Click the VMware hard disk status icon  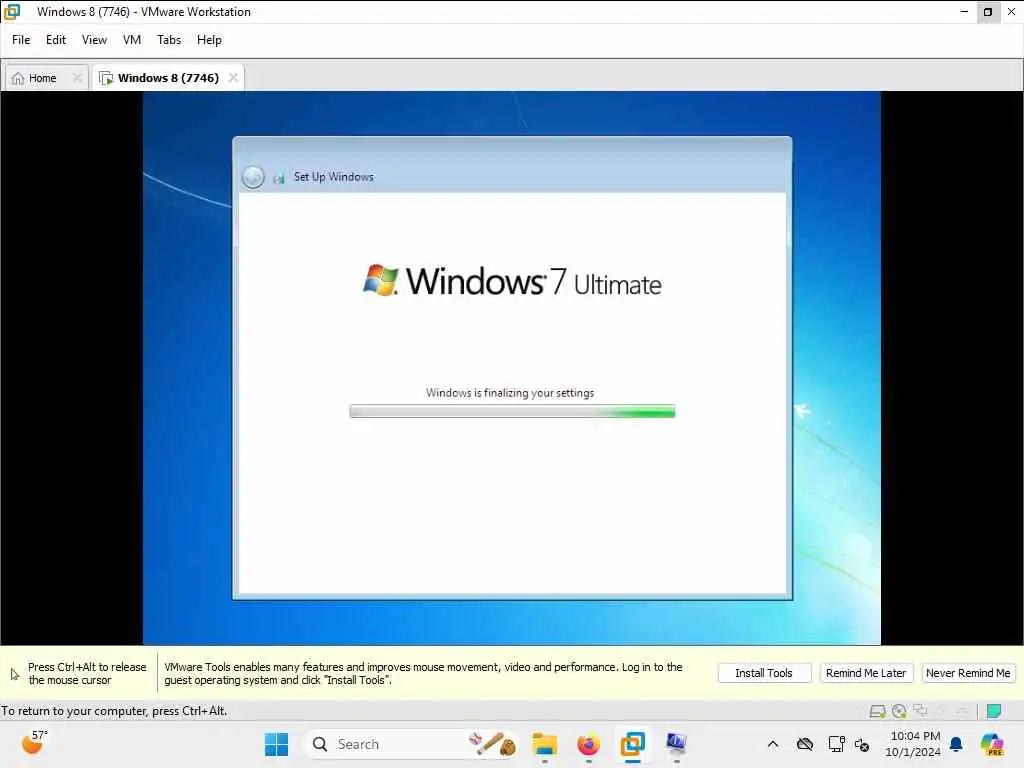pyautogui.click(x=878, y=711)
